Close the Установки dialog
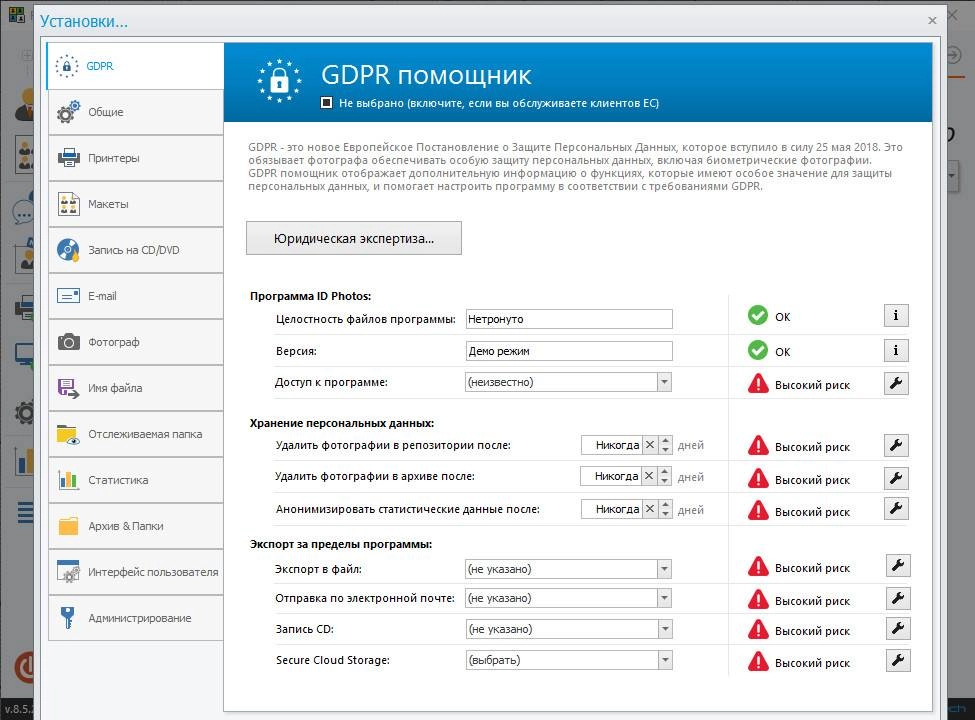The image size is (975, 720). pyautogui.click(x=932, y=21)
